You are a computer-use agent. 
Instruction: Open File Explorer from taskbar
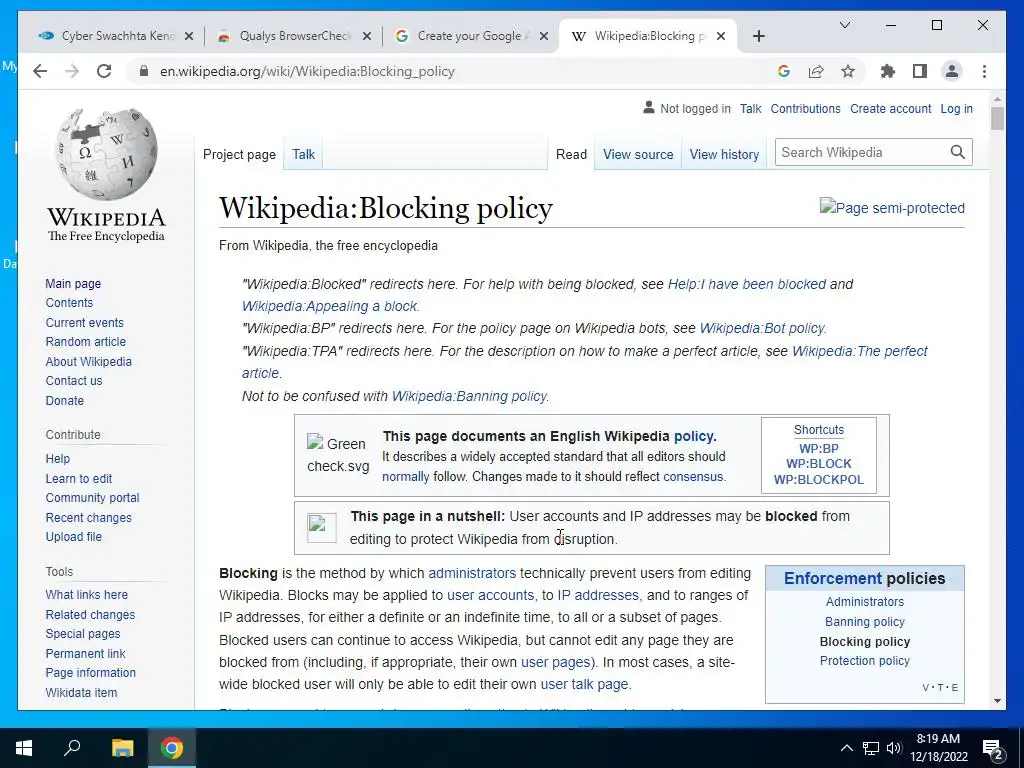coord(122,748)
